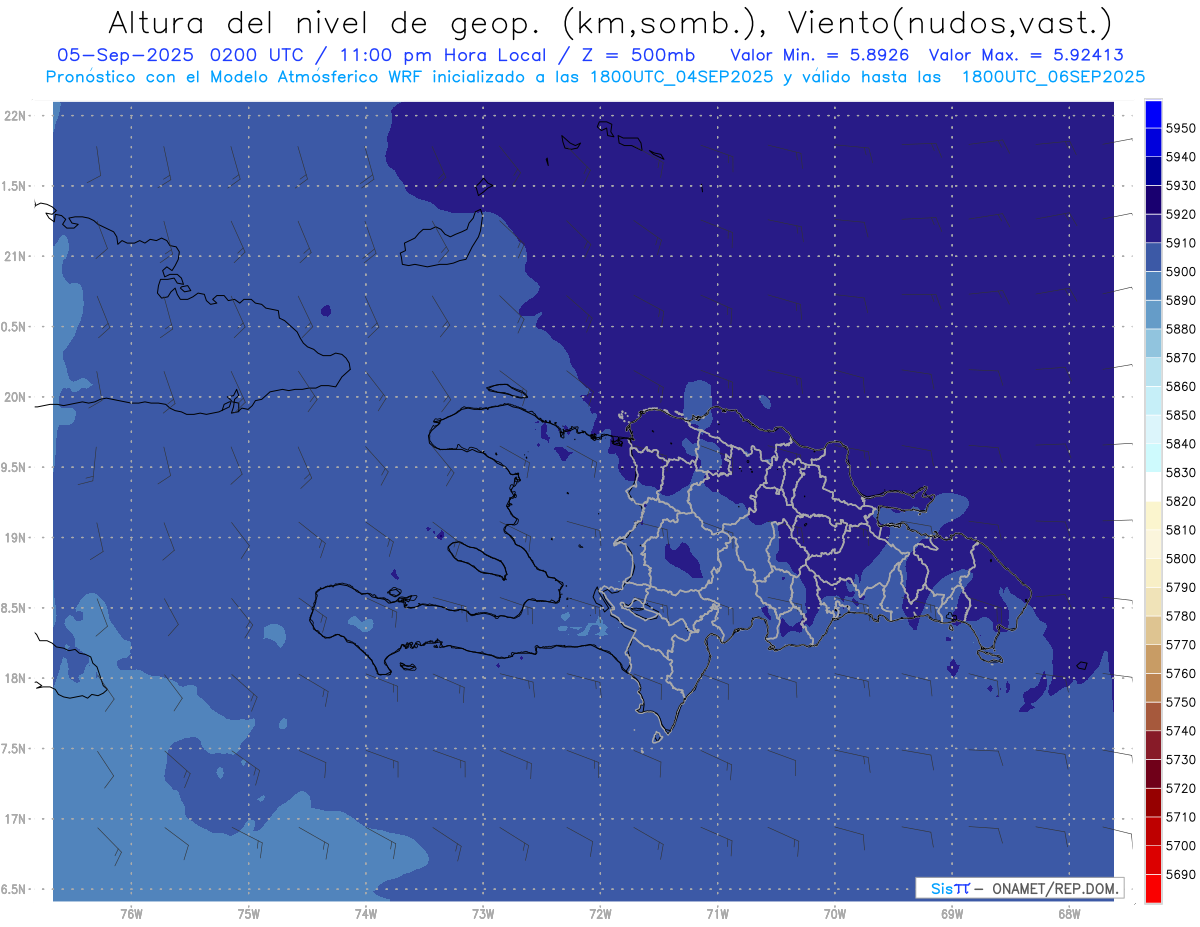Click 'Valor Min. = 5.8926' text
This screenshot has width=1200, height=927.
point(821,55)
